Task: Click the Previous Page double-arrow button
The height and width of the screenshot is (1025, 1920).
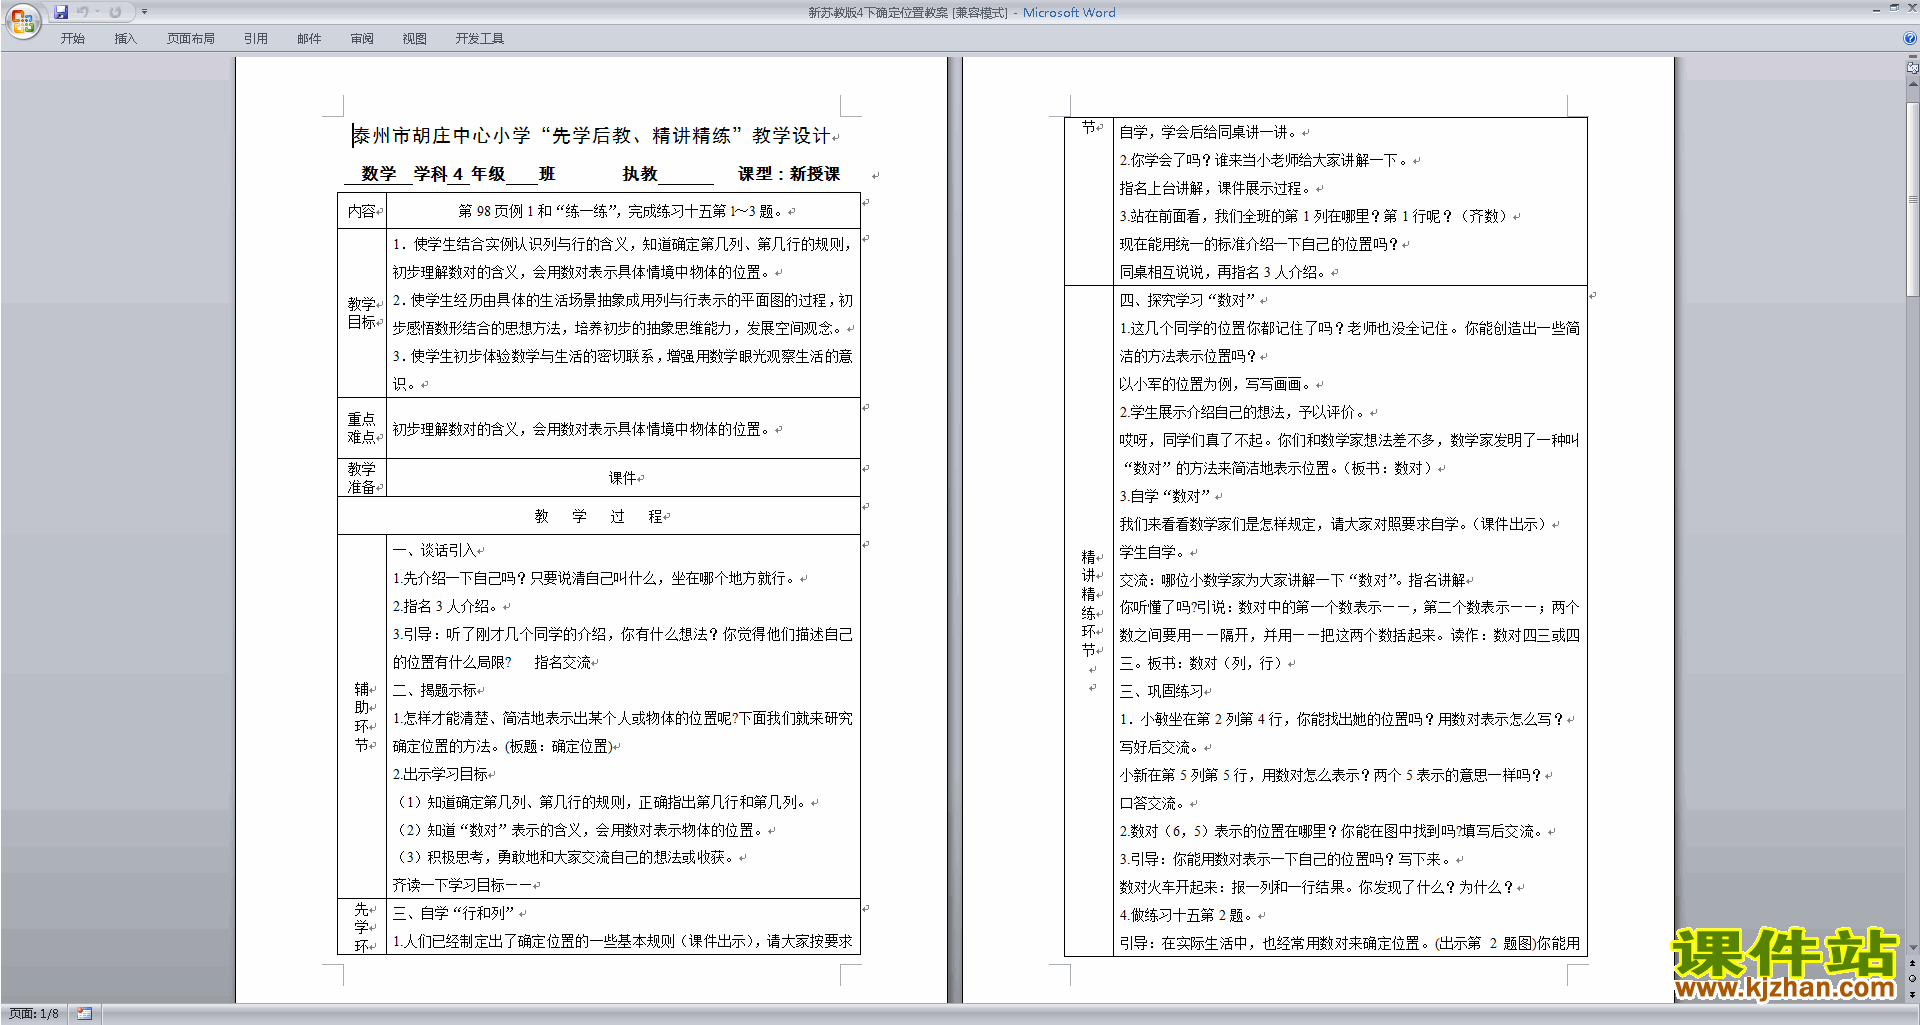Action: pyautogui.click(x=1913, y=963)
